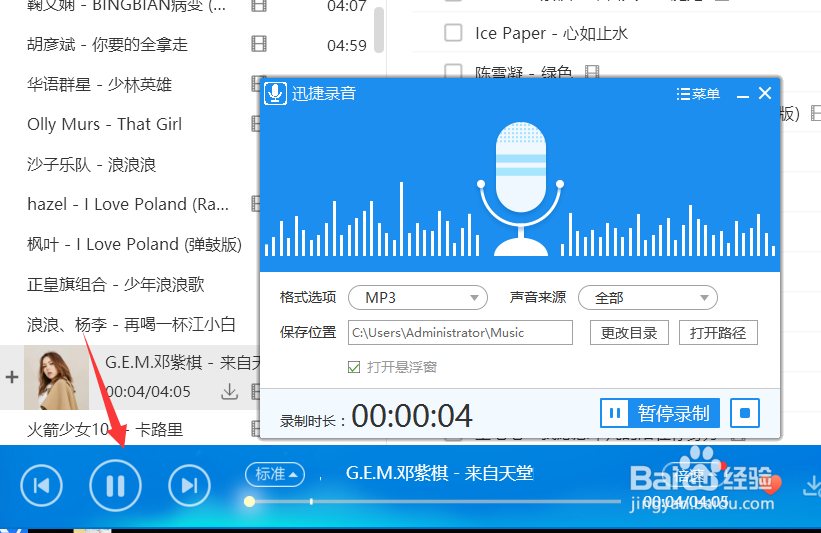Select song 正皇旗组合 - 少年浪浪歌

coord(116,284)
